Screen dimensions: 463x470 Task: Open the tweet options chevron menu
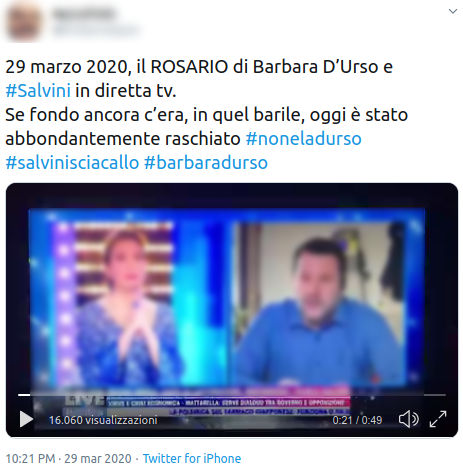pyautogui.click(x=453, y=11)
